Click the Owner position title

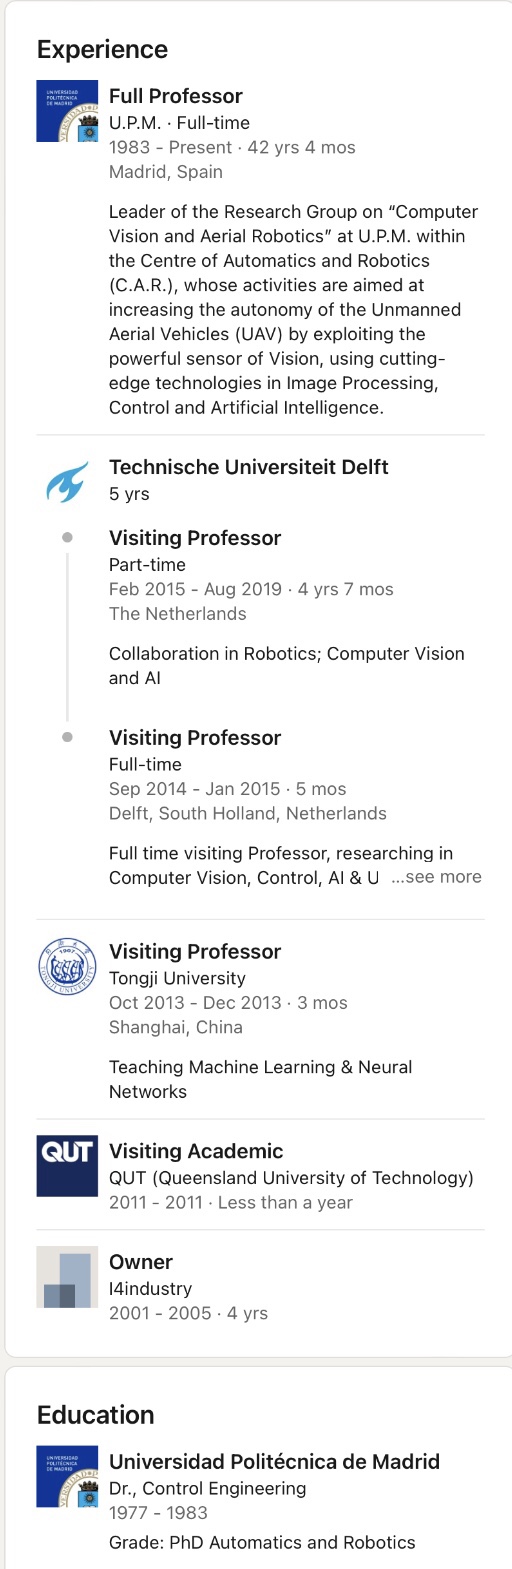pos(141,1262)
